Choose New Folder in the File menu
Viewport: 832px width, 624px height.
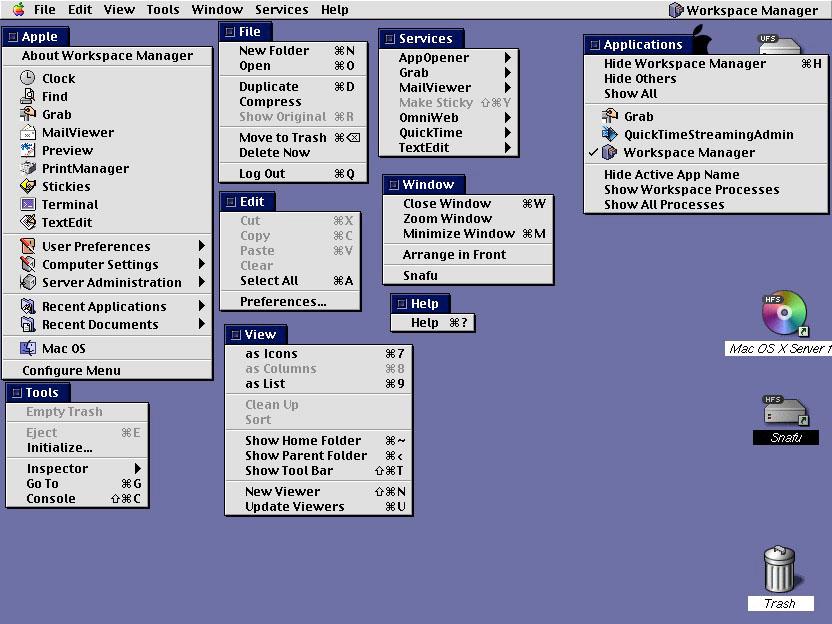click(293, 50)
